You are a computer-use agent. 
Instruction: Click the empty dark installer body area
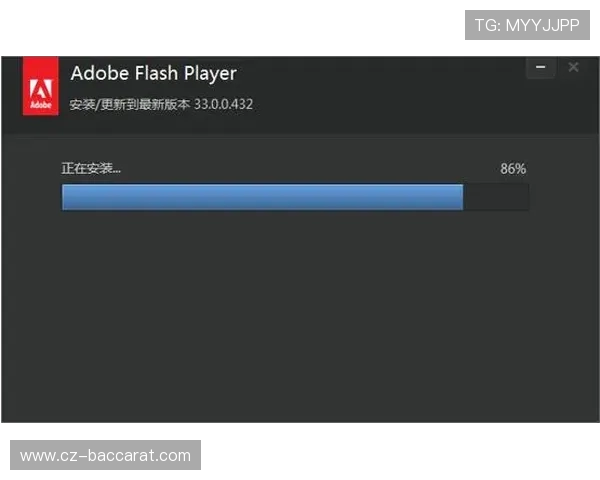tap(300, 320)
